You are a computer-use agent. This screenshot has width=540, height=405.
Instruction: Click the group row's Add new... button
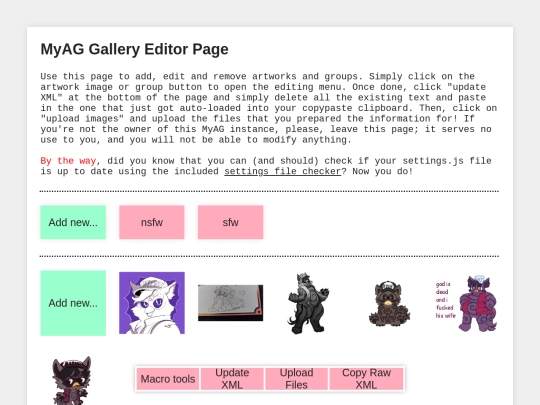click(x=73, y=222)
